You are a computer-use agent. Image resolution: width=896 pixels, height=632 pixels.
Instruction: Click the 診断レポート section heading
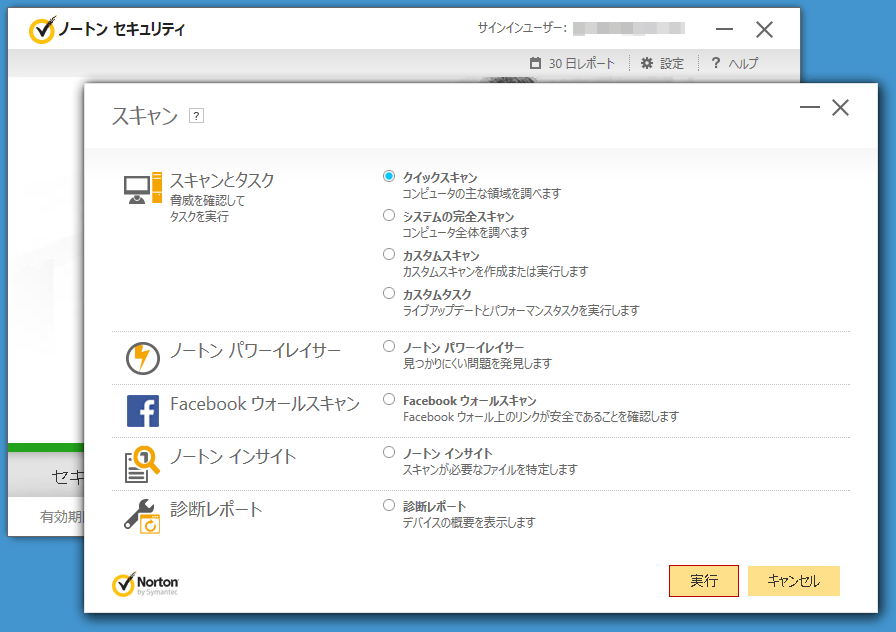pyautogui.click(x=217, y=509)
